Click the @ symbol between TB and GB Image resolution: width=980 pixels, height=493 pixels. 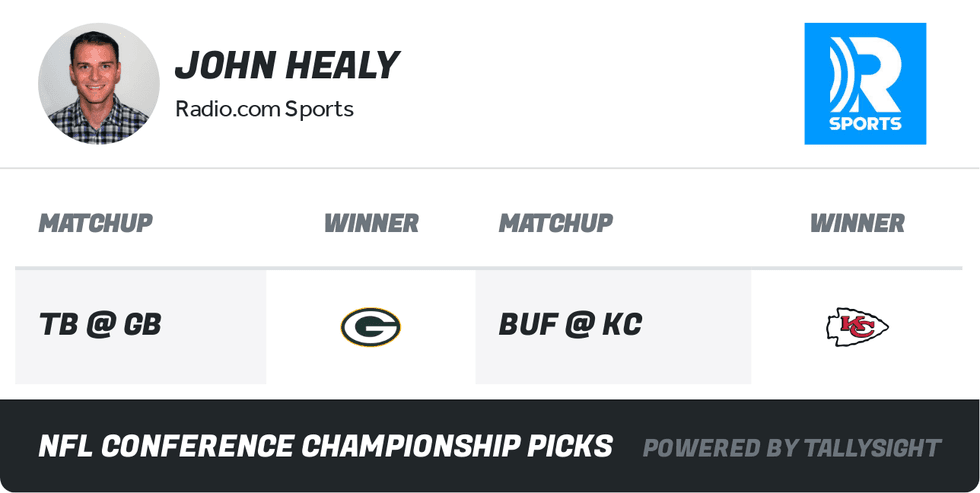pyautogui.click(x=100, y=325)
